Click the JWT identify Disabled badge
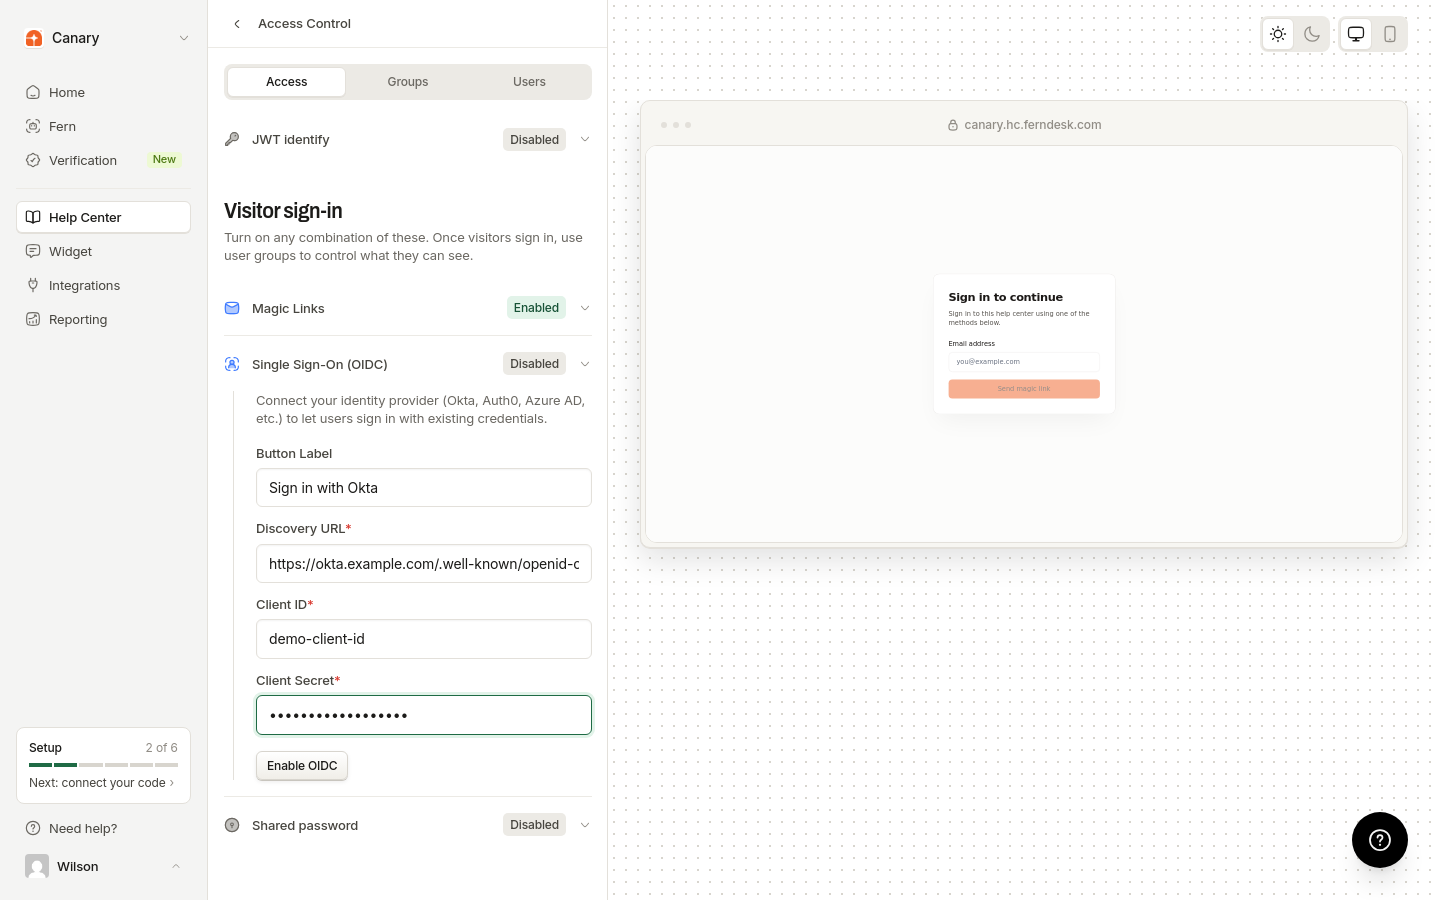 point(534,140)
